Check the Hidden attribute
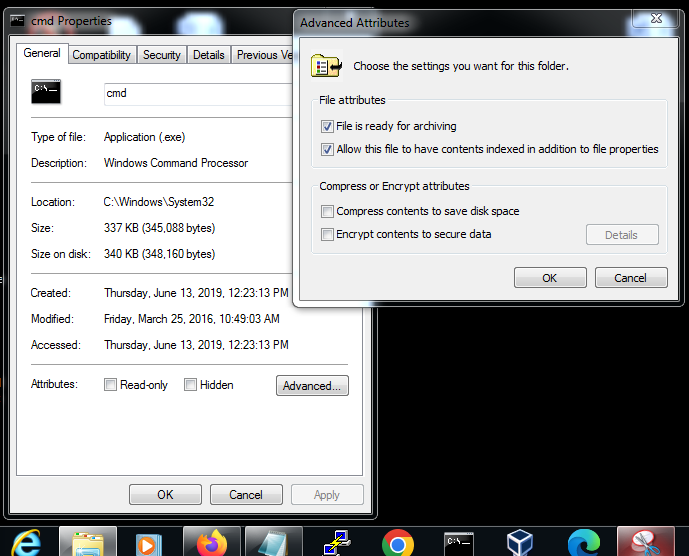689x556 pixels. click(190, 385)
